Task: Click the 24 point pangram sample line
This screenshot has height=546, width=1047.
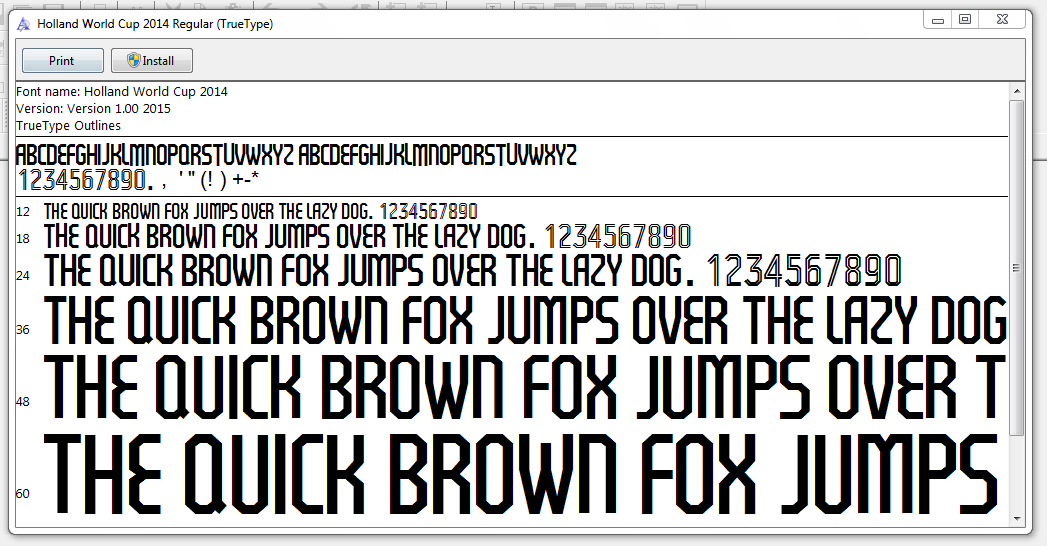Action: [x=473, y=271]
